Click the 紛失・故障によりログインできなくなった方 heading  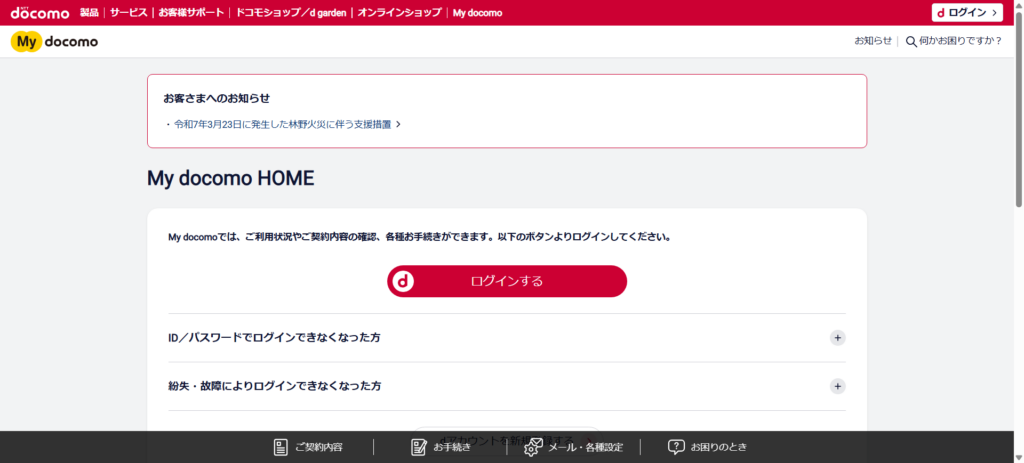[274, 386]
